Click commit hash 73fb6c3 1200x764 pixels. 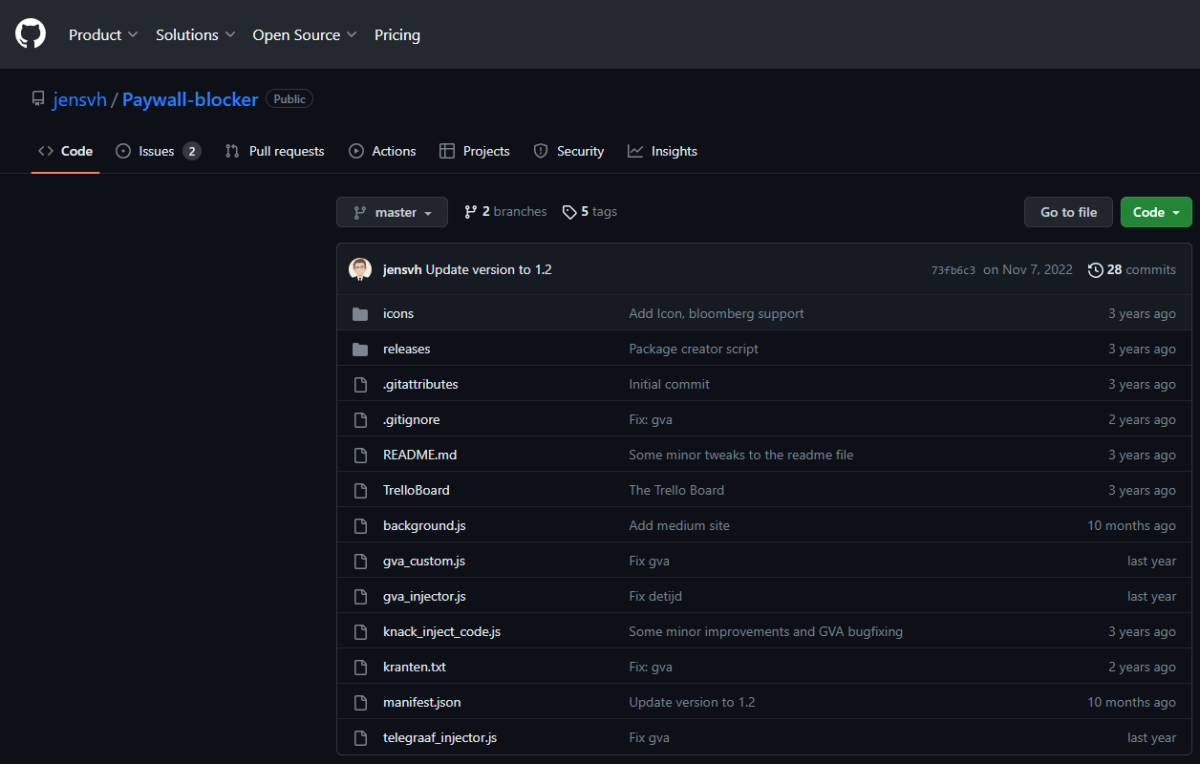[x=953, y=270]
